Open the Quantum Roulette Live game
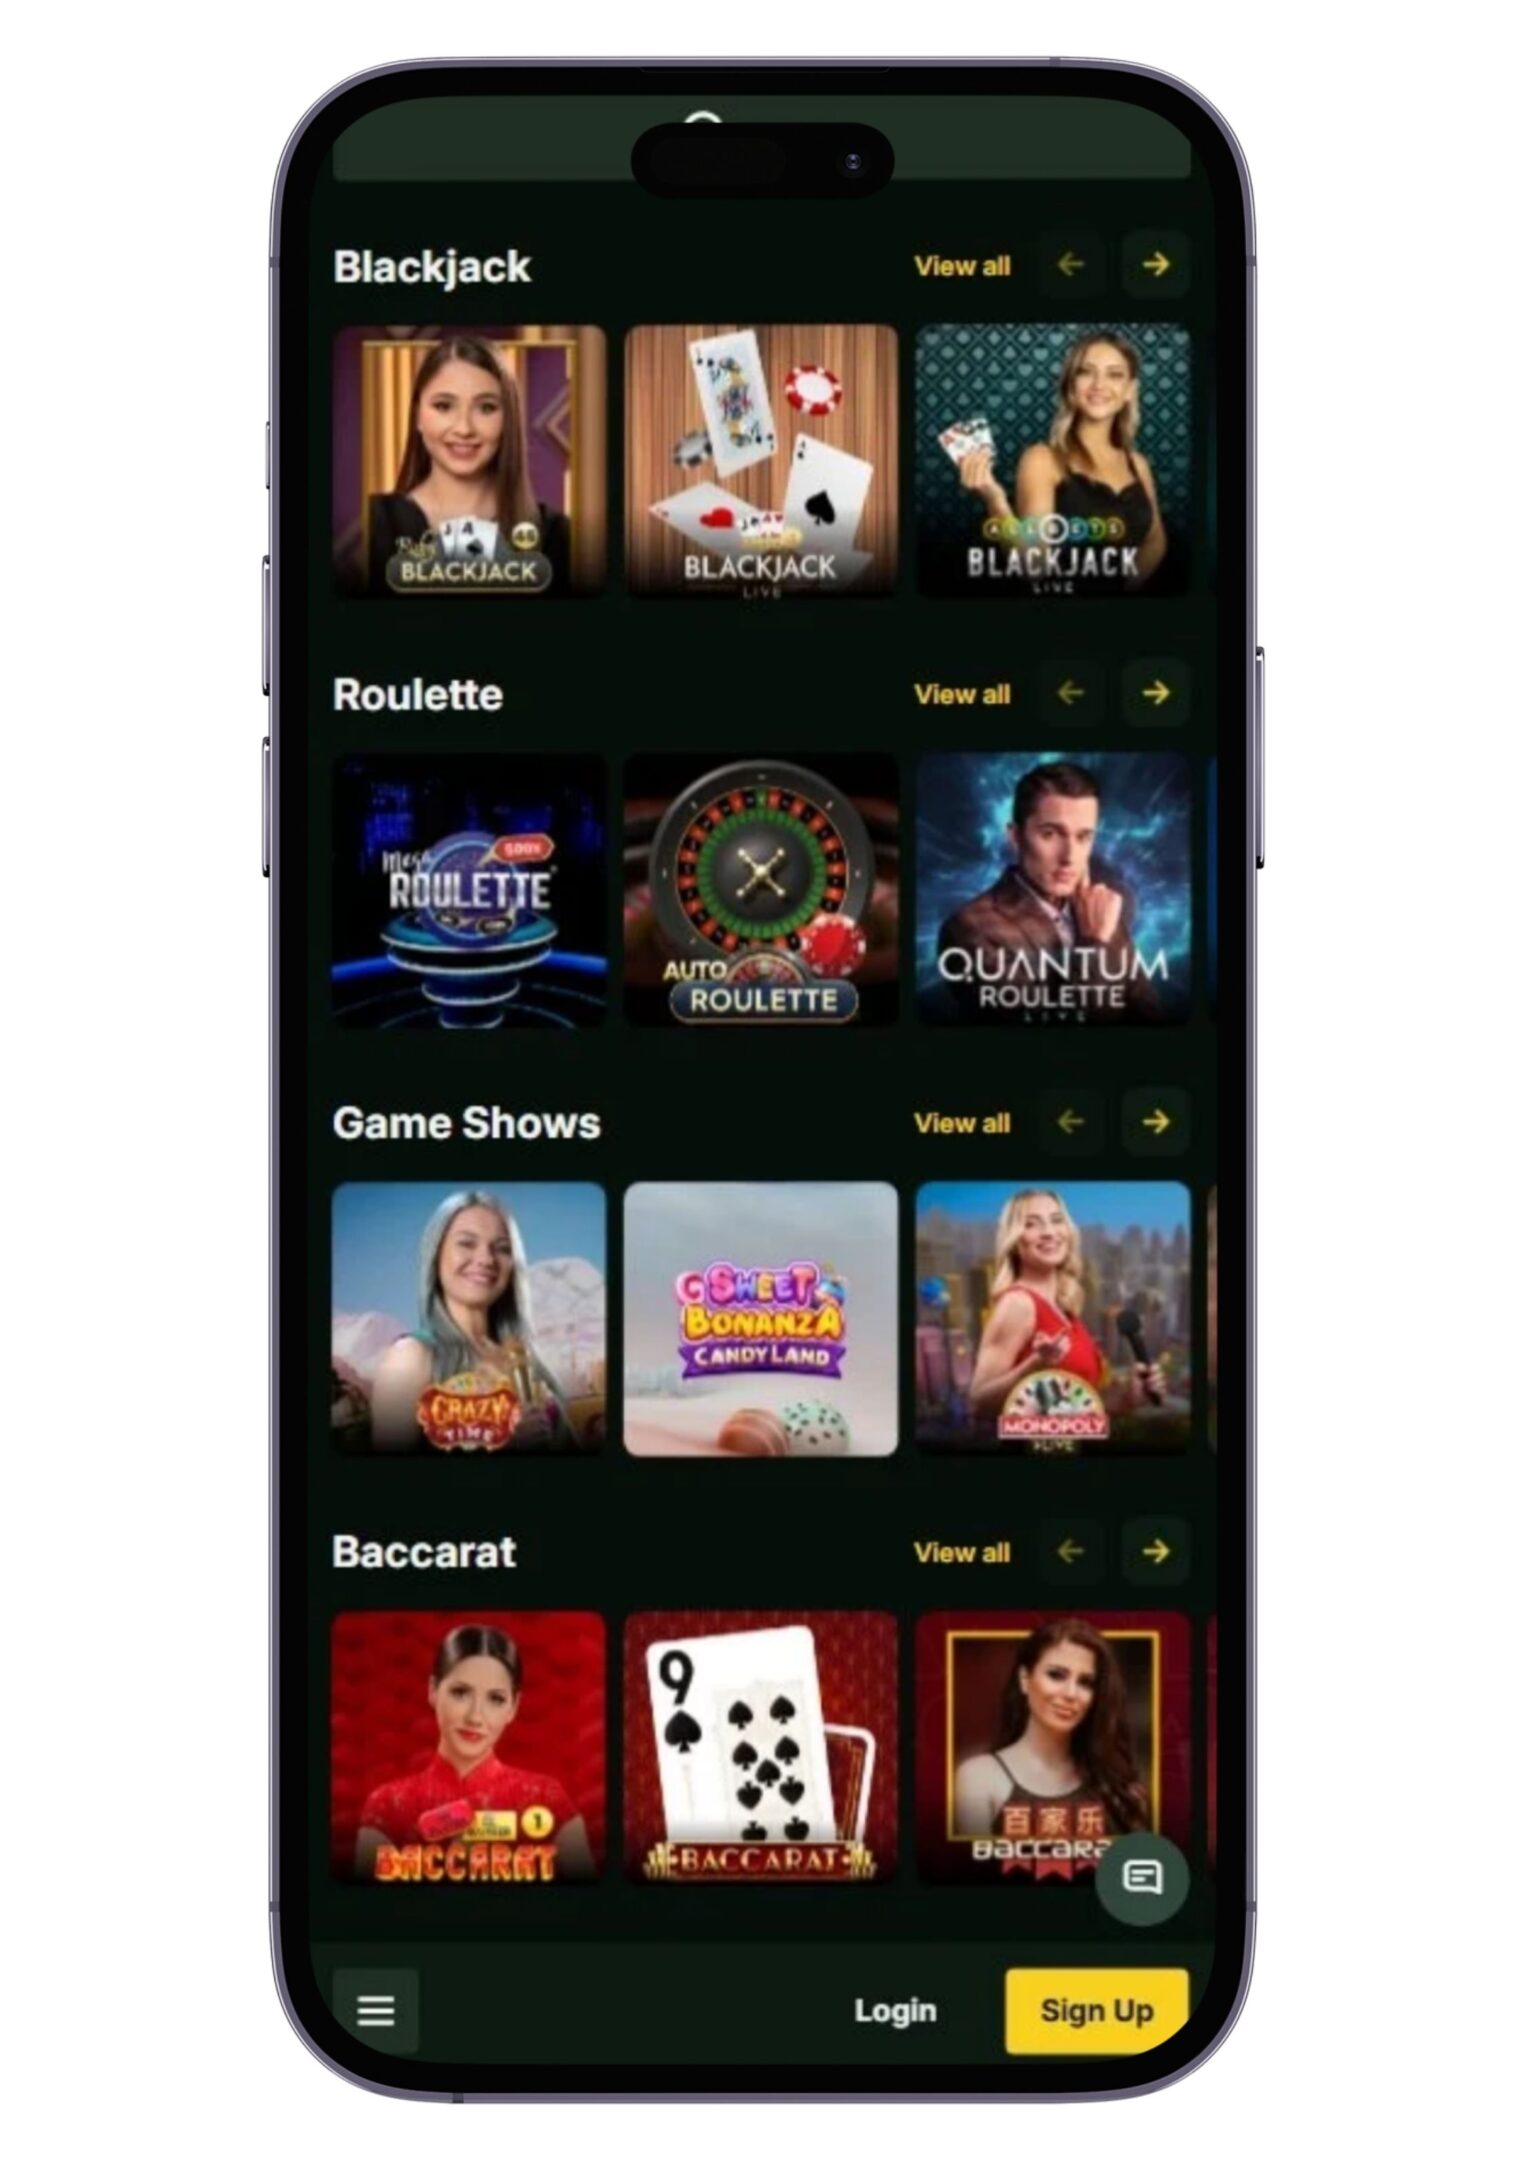The image size is (1525, 2160). click(x=1053, y=890)
